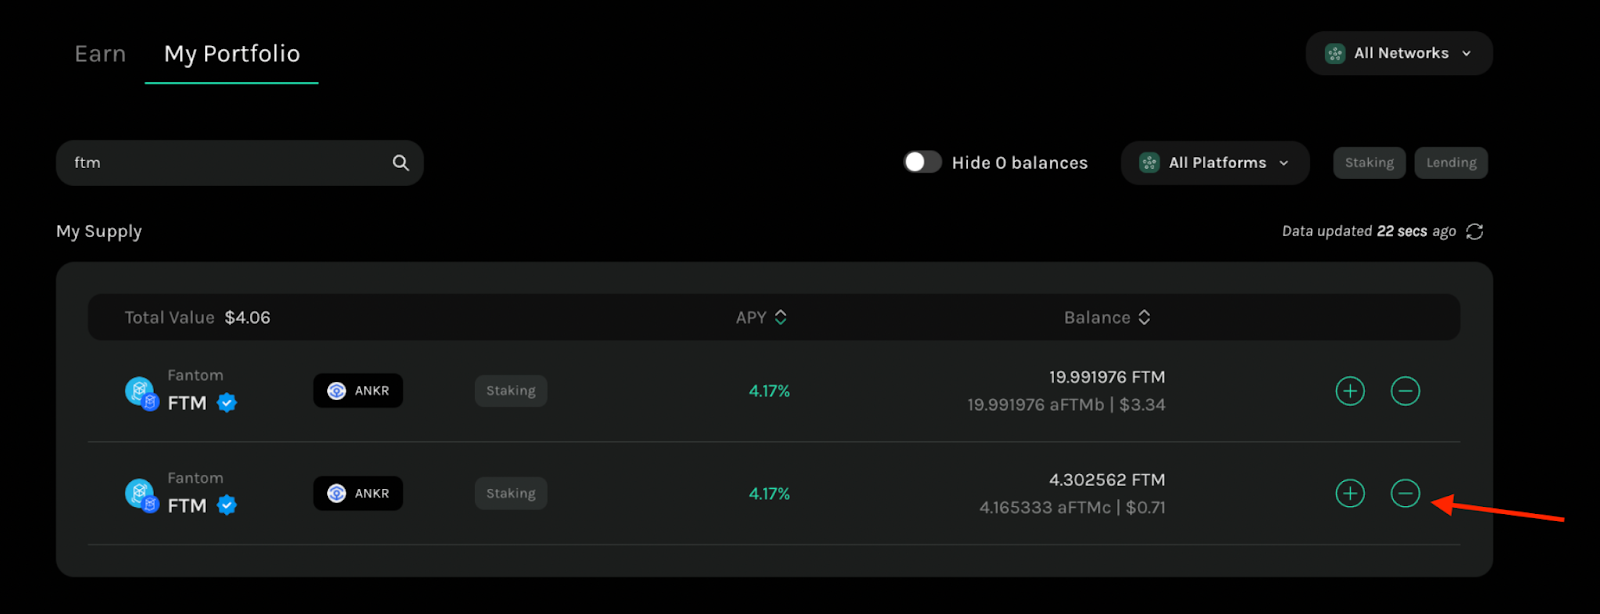The image size is (1600, 614).
Task: Expand the All Platforms dropdown
Action: click(1215, 163)
